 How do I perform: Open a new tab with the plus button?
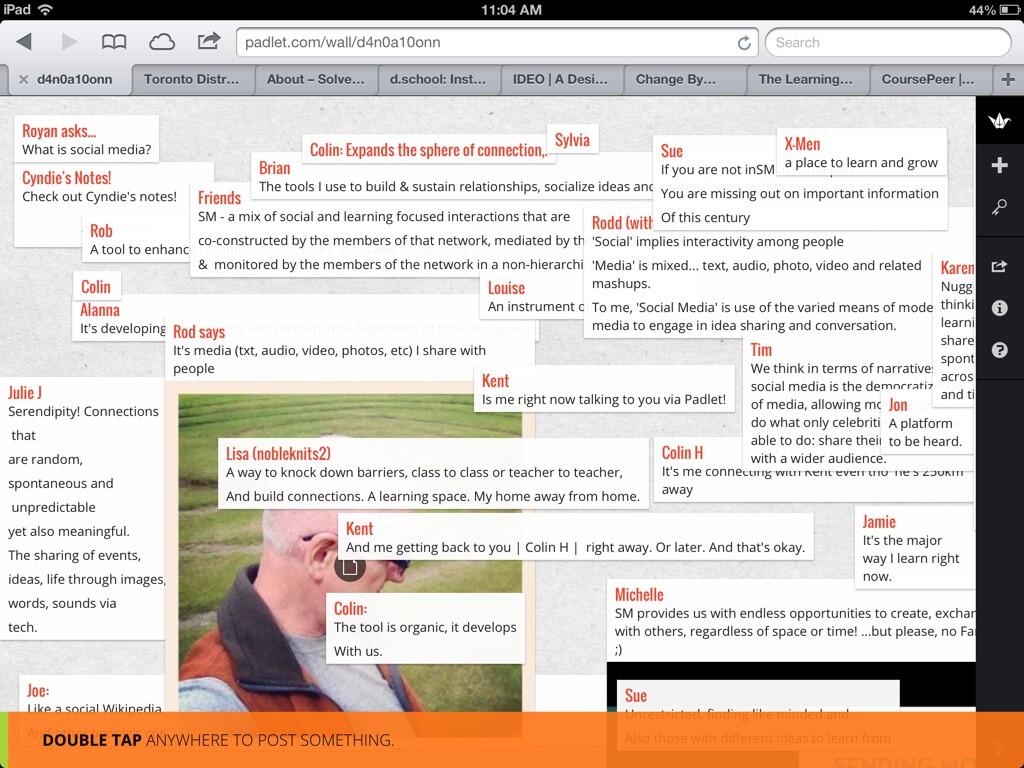(1008, 79)
